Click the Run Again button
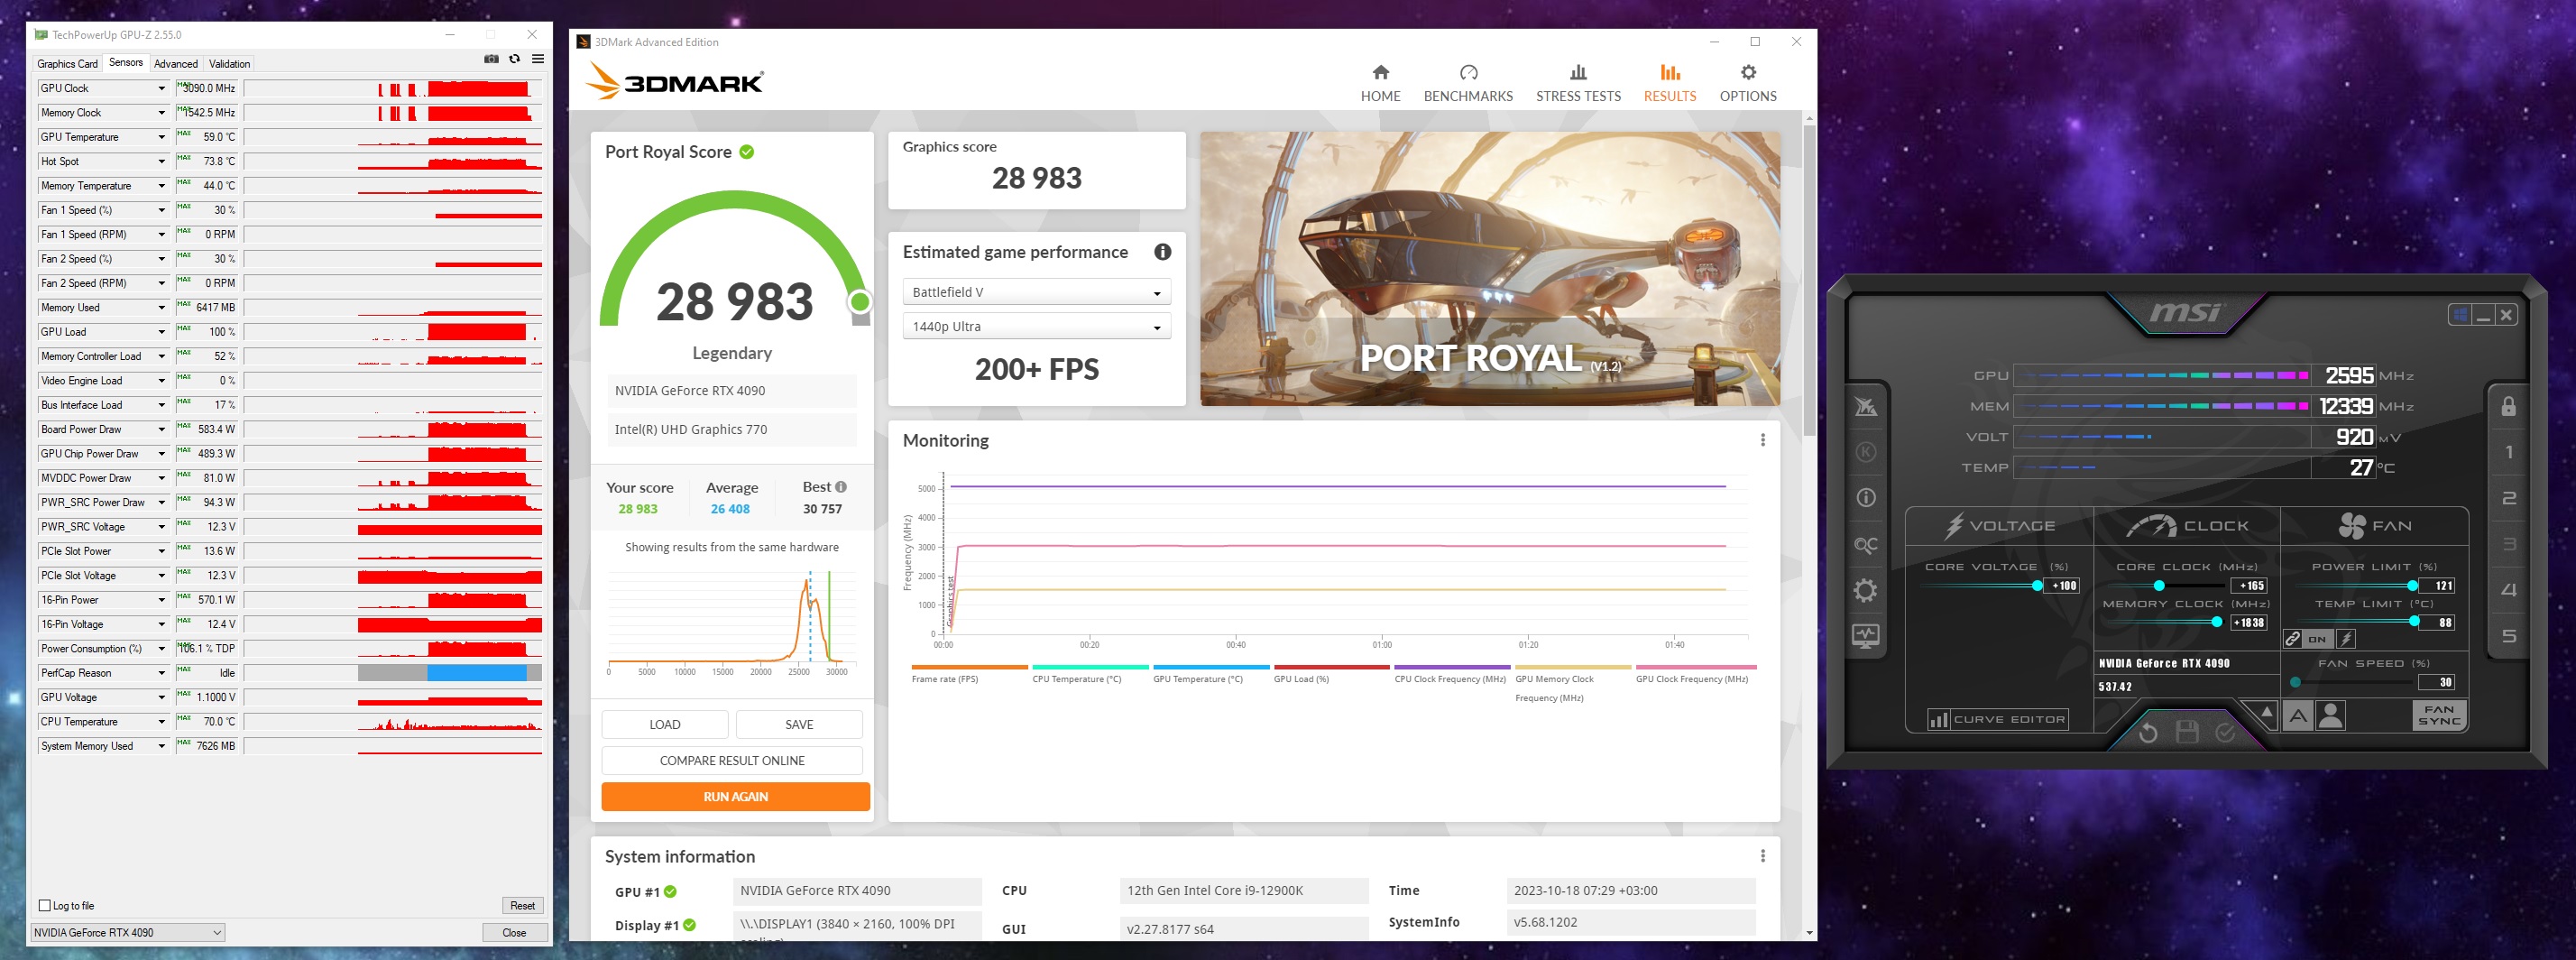Image resolution: width=2576 pixels, height=960 pixels. (735, 797)
